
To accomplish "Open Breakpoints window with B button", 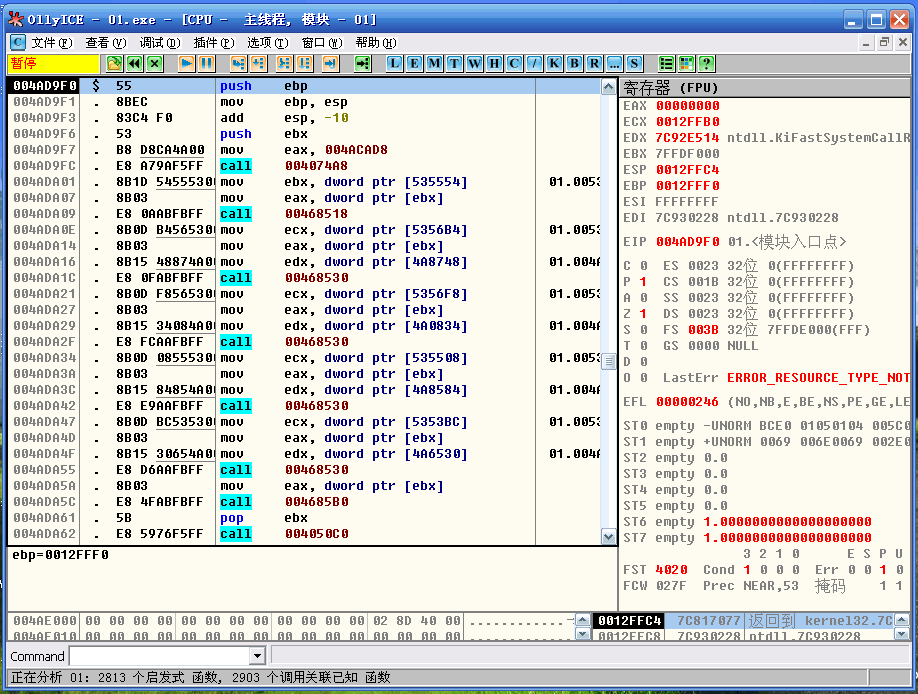I will click(x=574, y=63).
